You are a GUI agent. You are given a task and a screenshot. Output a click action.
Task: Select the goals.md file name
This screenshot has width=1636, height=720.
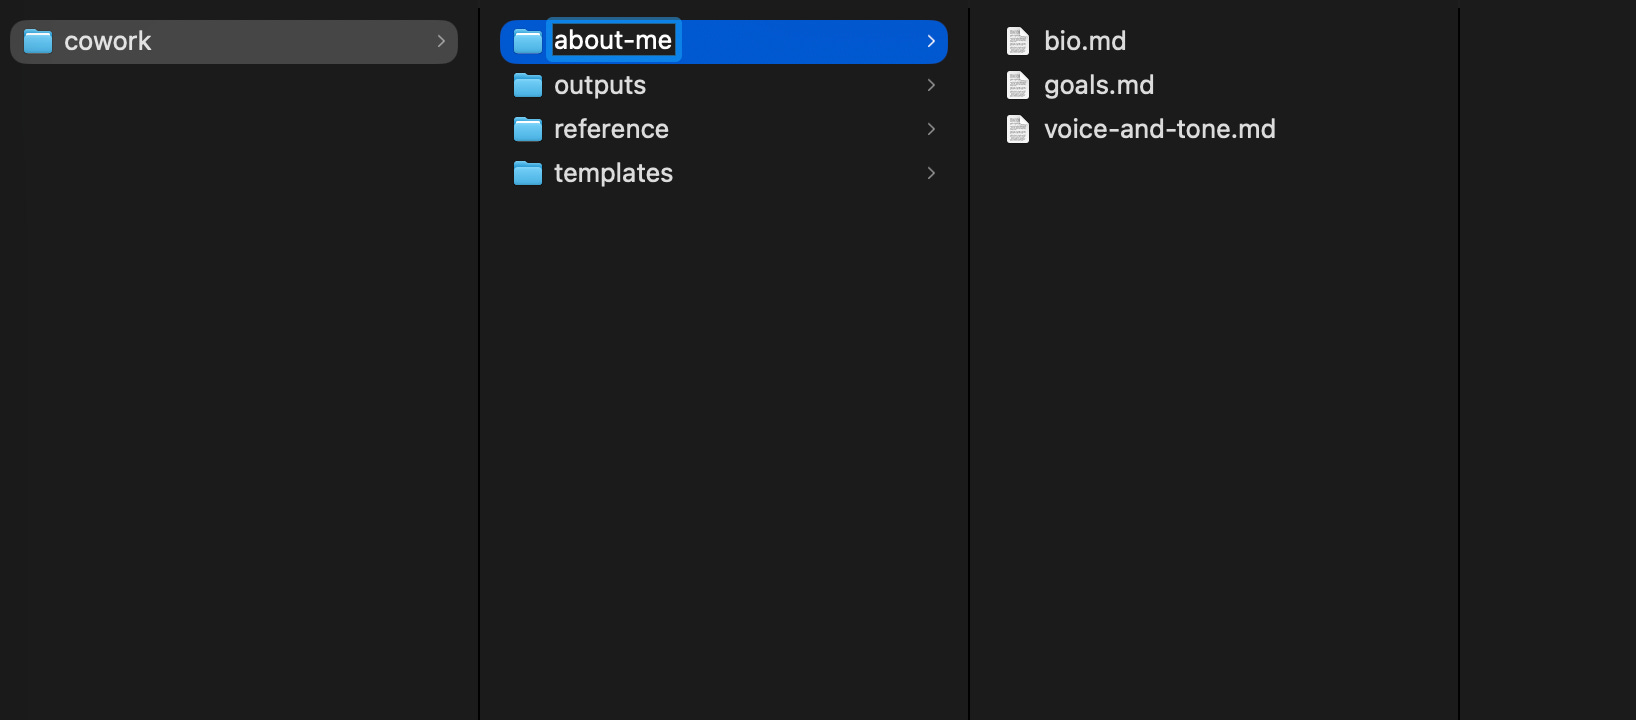click(1099, 86)
